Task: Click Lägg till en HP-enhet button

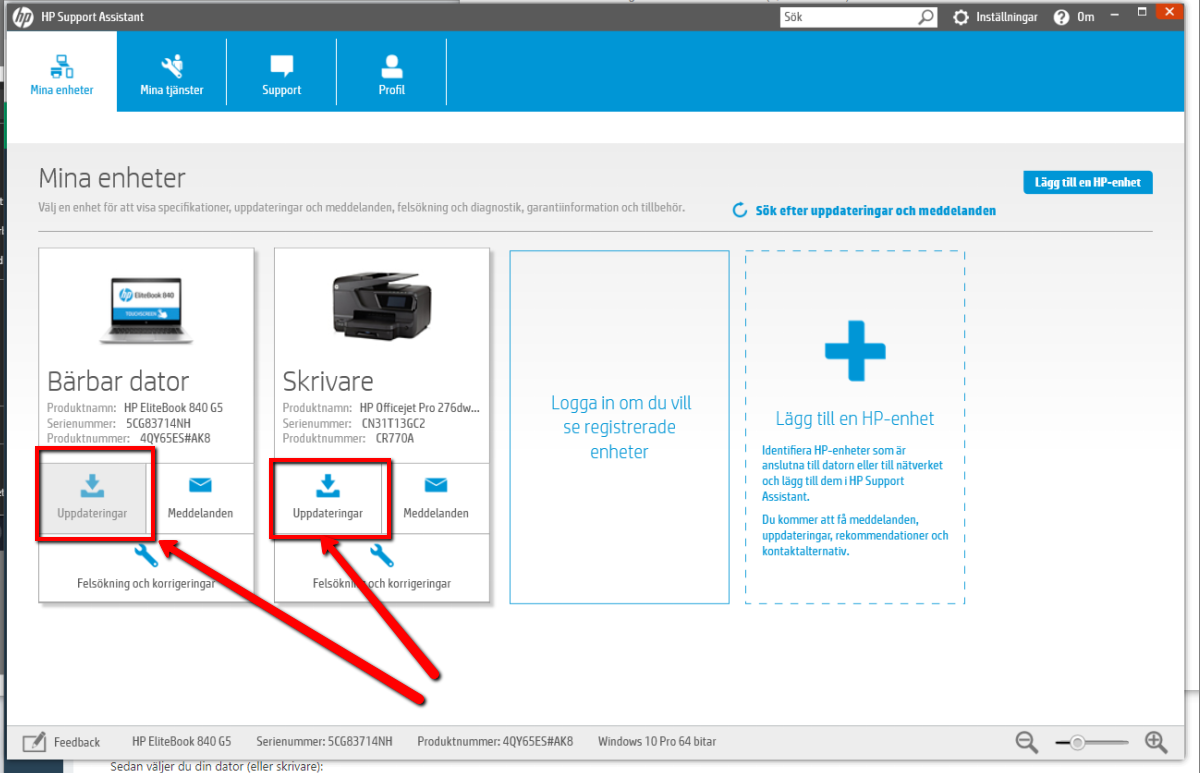Action: coord(1088,182)
